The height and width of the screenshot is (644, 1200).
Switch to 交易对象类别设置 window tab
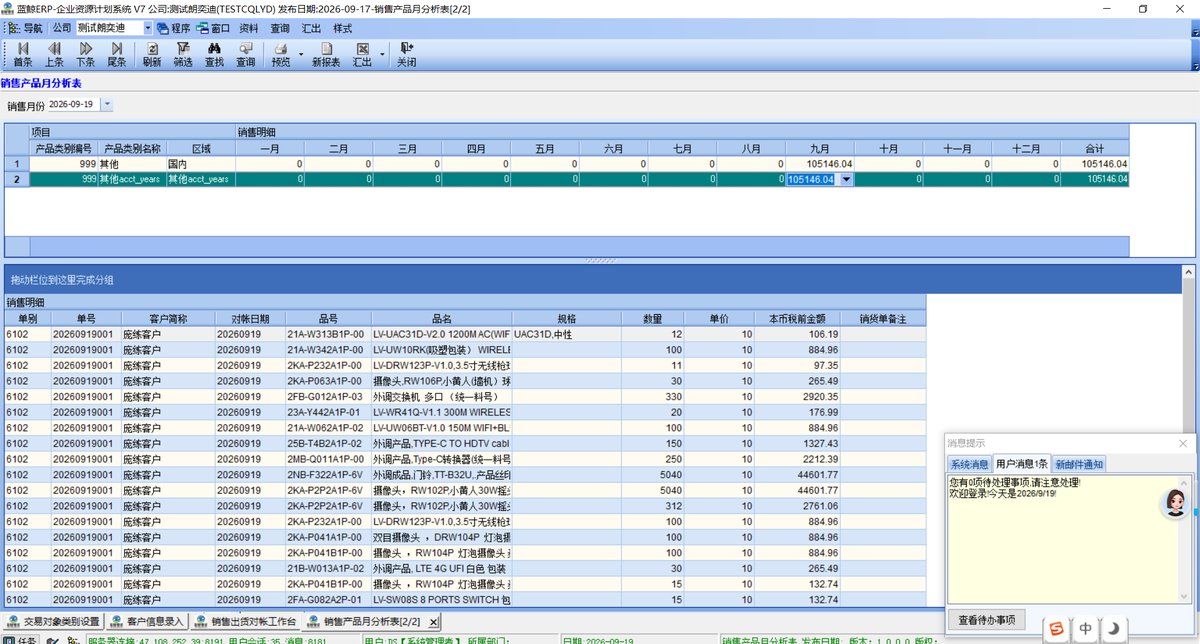coord(54,622)
